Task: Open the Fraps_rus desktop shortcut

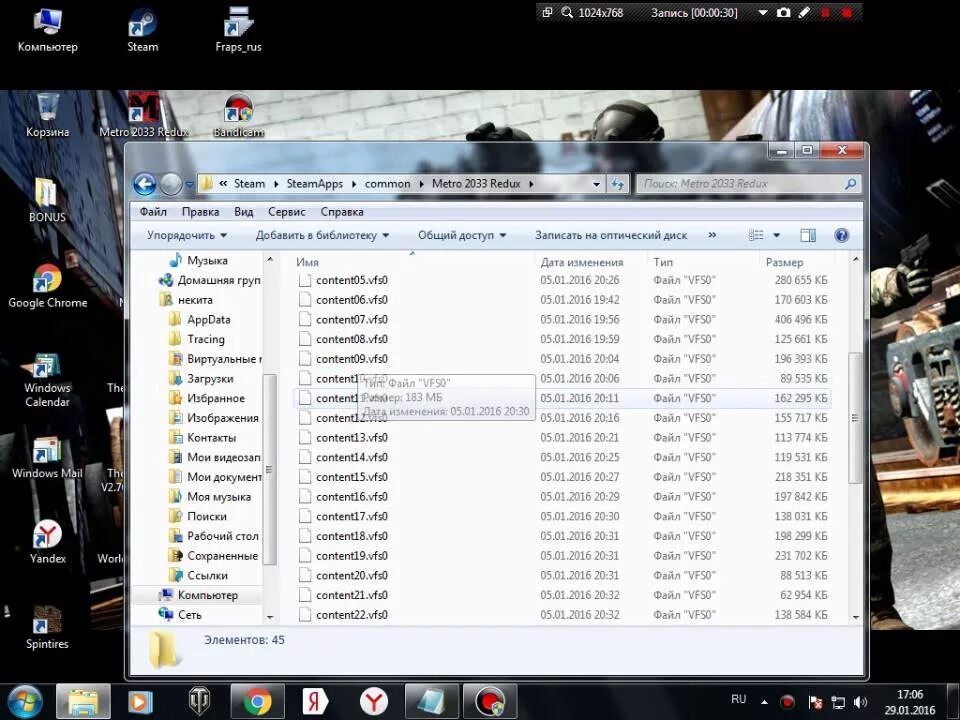Action: [x=238, y=29]
